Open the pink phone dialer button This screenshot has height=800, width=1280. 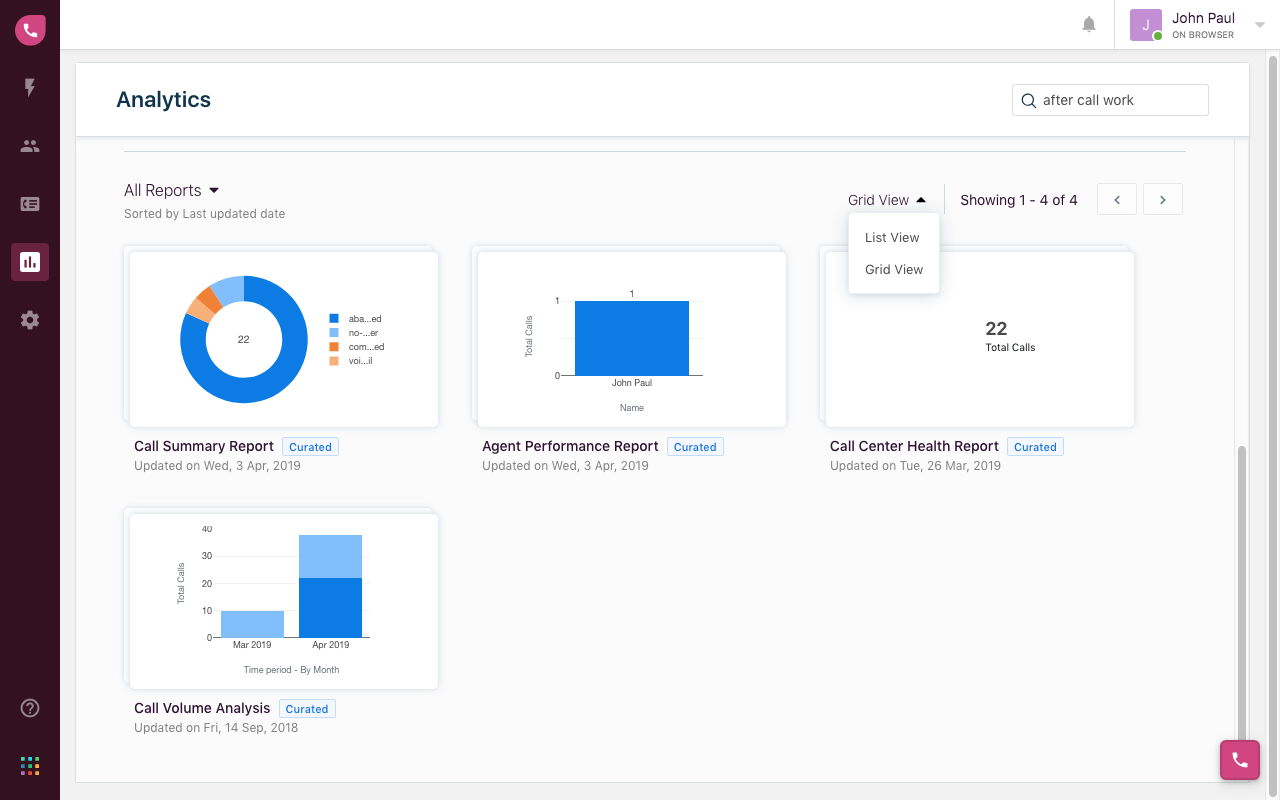pos(1240,760)
